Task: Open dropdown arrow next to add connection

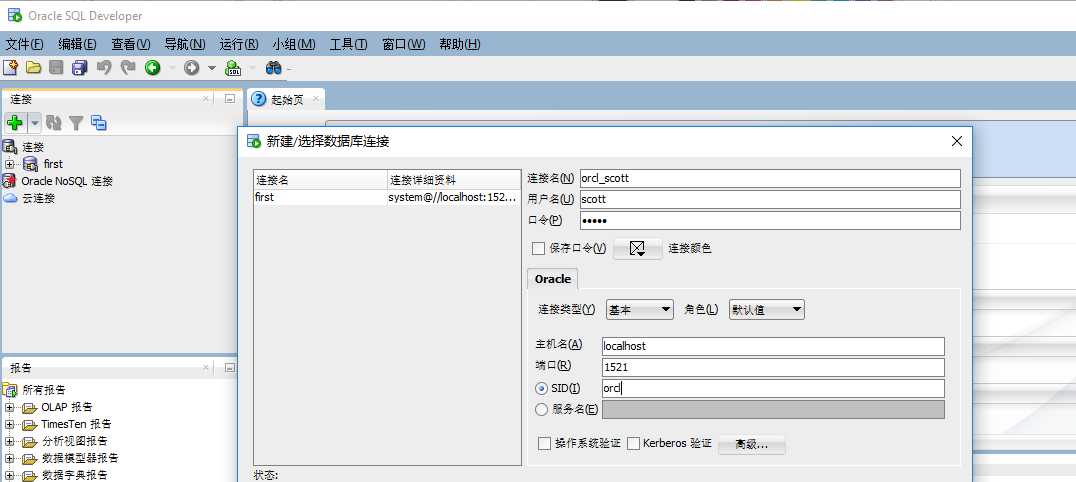Action: click(34, 123)
